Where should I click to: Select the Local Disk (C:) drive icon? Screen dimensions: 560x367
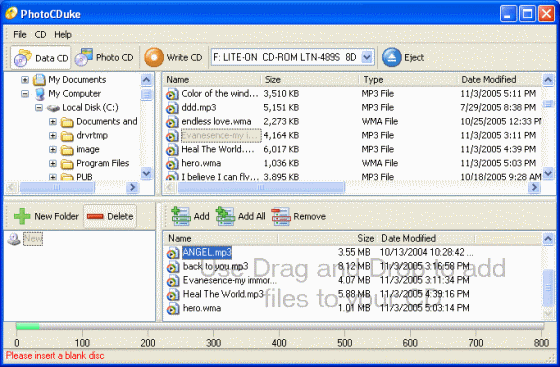pyautogui.click(x=53, y=108)
